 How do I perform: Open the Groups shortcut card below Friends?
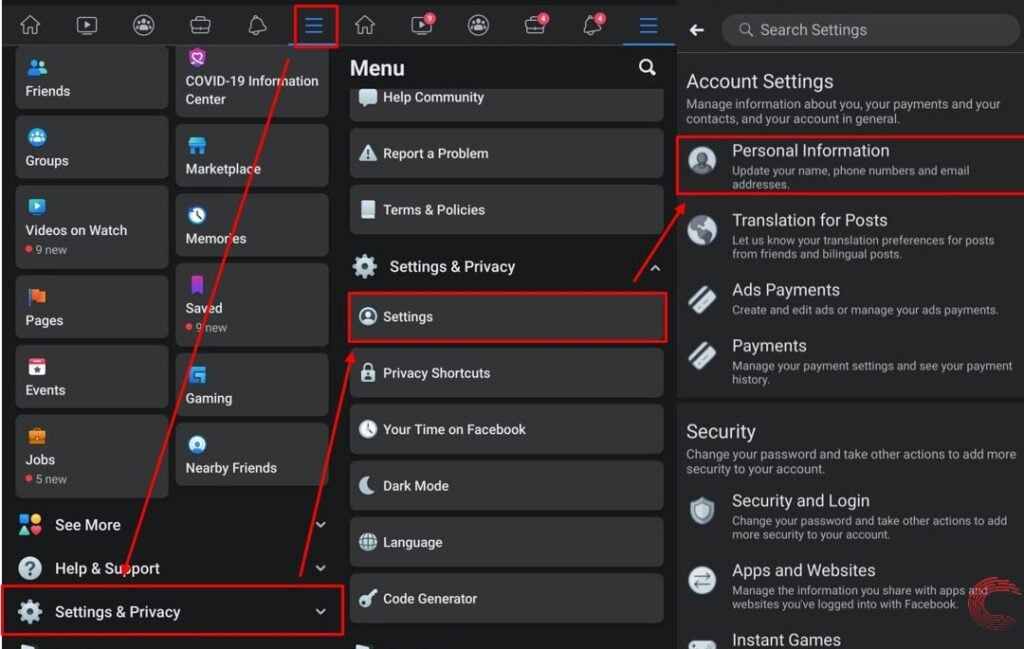pyautogui.click(x=92, y=148)
